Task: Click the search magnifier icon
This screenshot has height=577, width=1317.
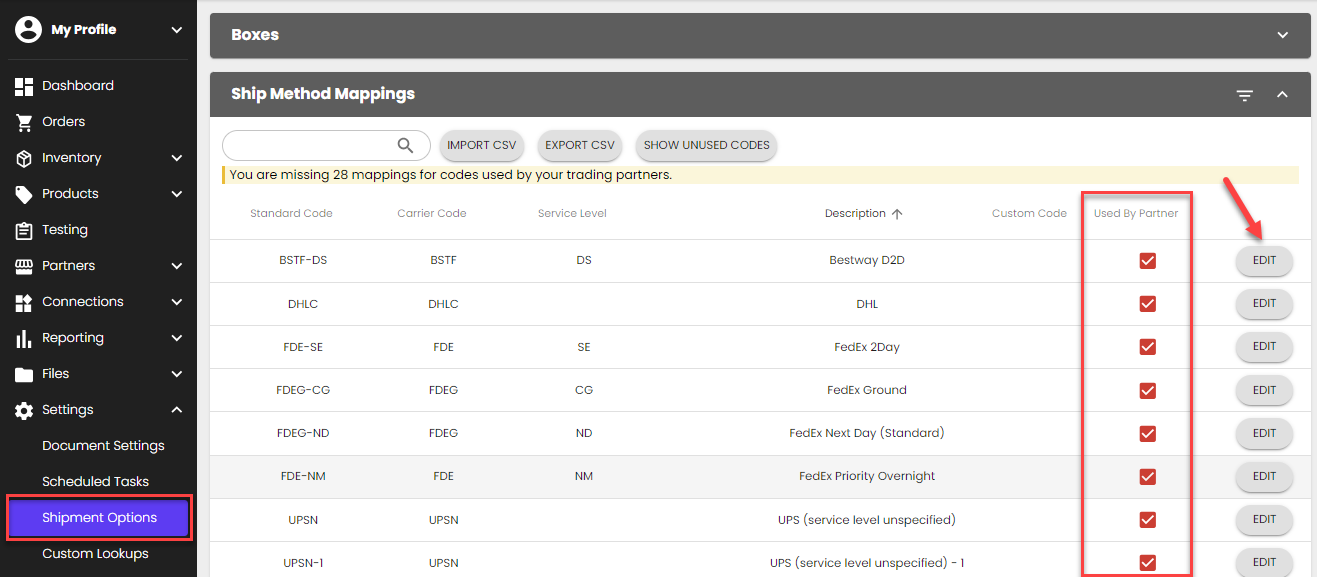Action: [x=405, y=145]
